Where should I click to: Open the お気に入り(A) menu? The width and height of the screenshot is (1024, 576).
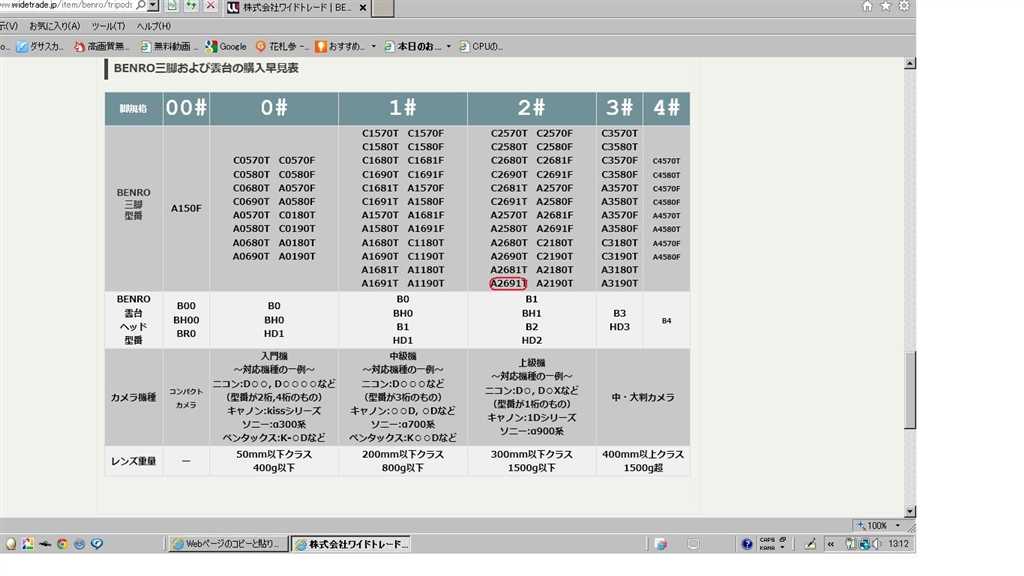54,26
